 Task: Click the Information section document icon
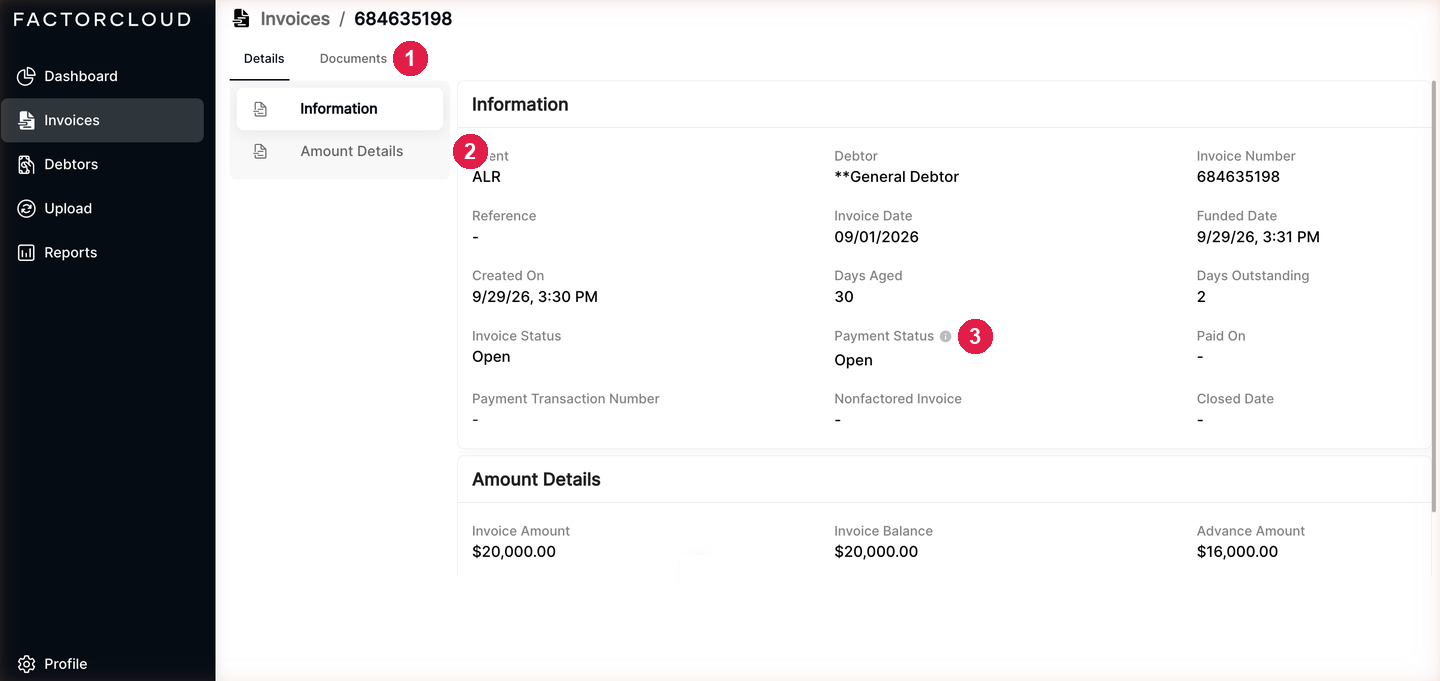pos(261,109)
